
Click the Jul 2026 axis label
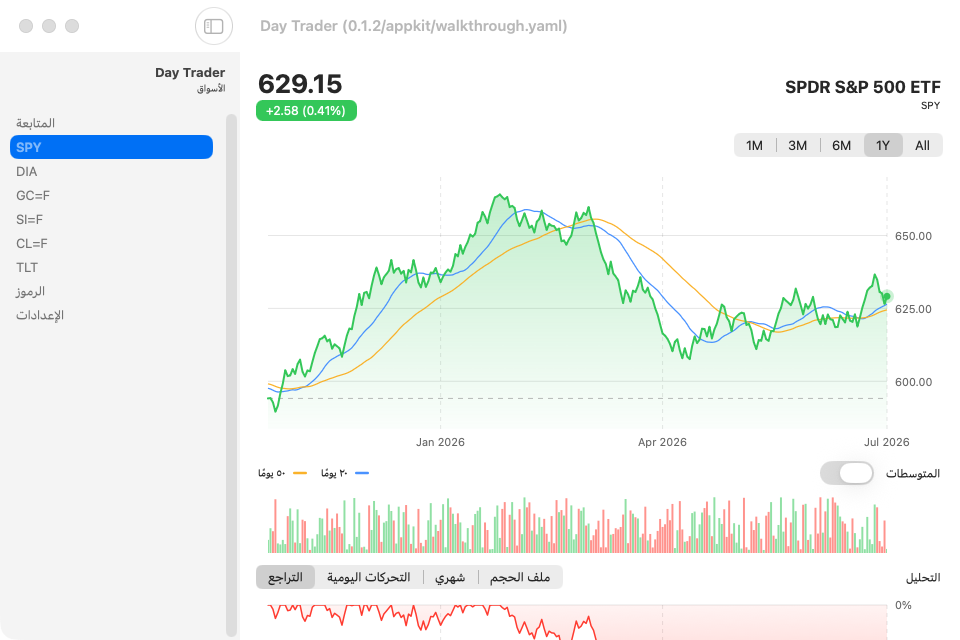[887, 442]
